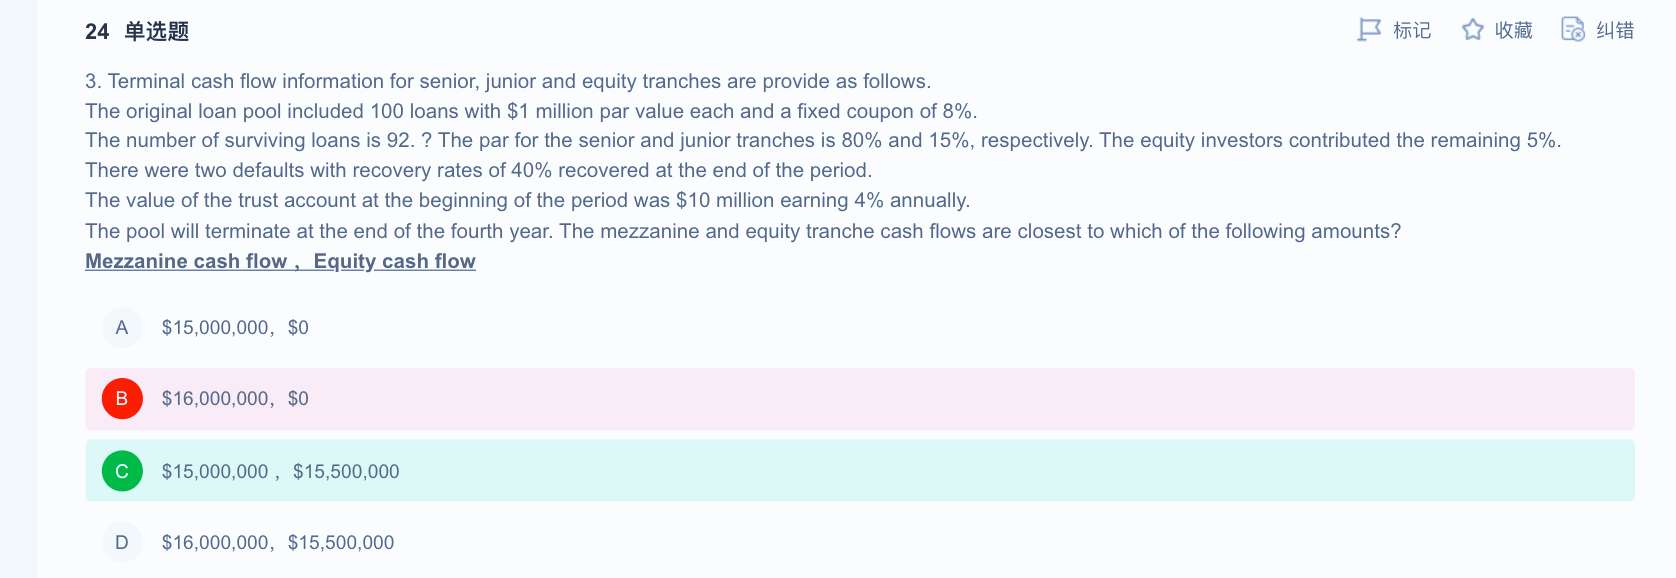Choose the answer $16,000,000, $15,500,000
The width and height of the screenshot is (1676, 578).
[278, 543]
